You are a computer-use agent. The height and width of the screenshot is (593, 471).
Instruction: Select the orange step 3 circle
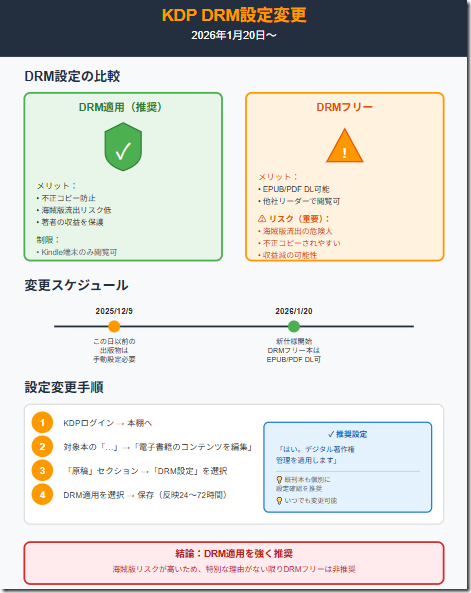(42, 470)
